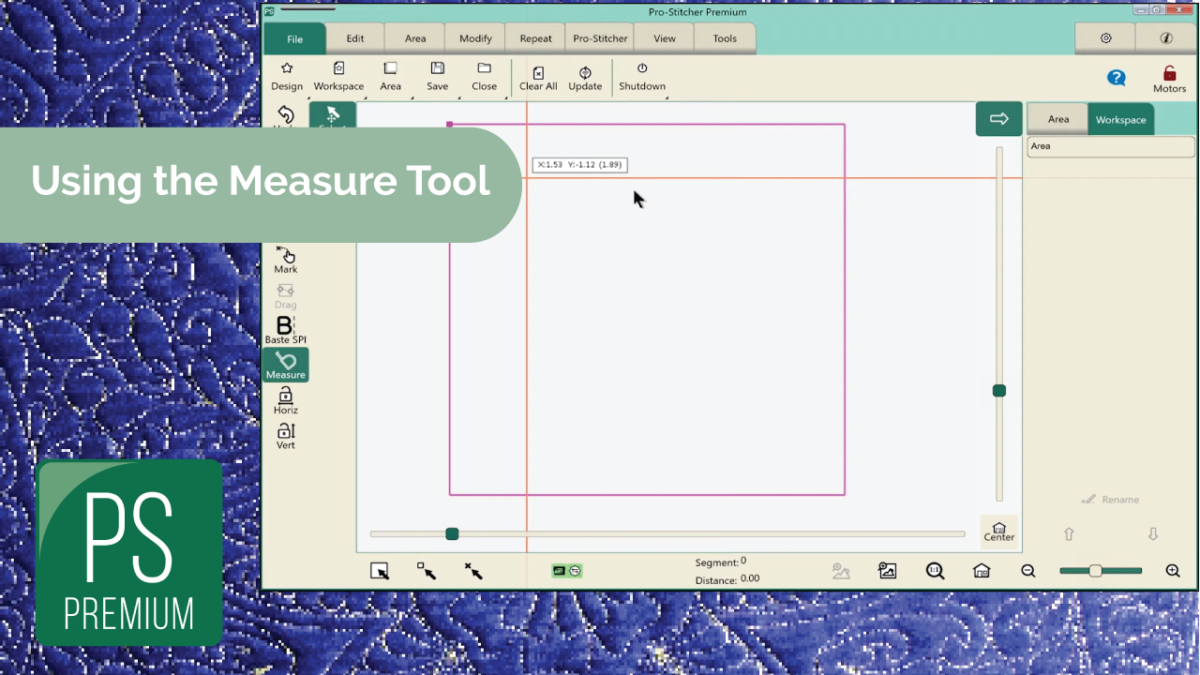The image size is (1200, 675).
Task: Click the zoom slider handle
Action: [x=1095, y=571]
